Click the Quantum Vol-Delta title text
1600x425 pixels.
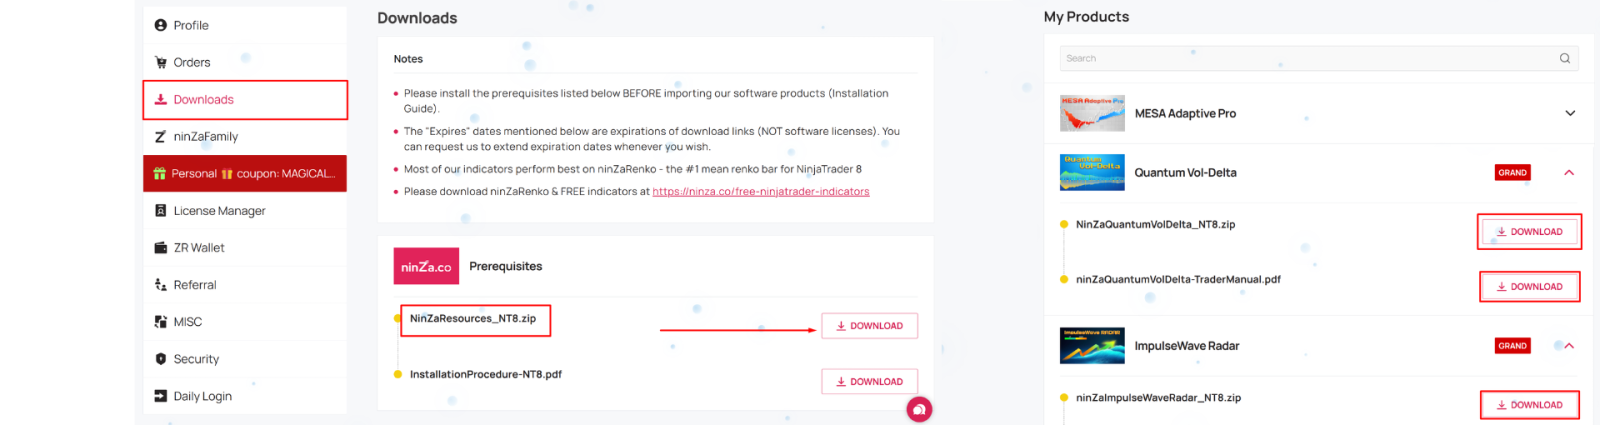1185,172
